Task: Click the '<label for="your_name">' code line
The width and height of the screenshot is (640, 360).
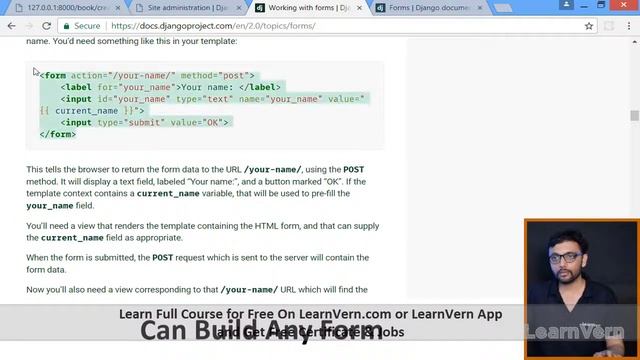Action: tap(171, 87)
